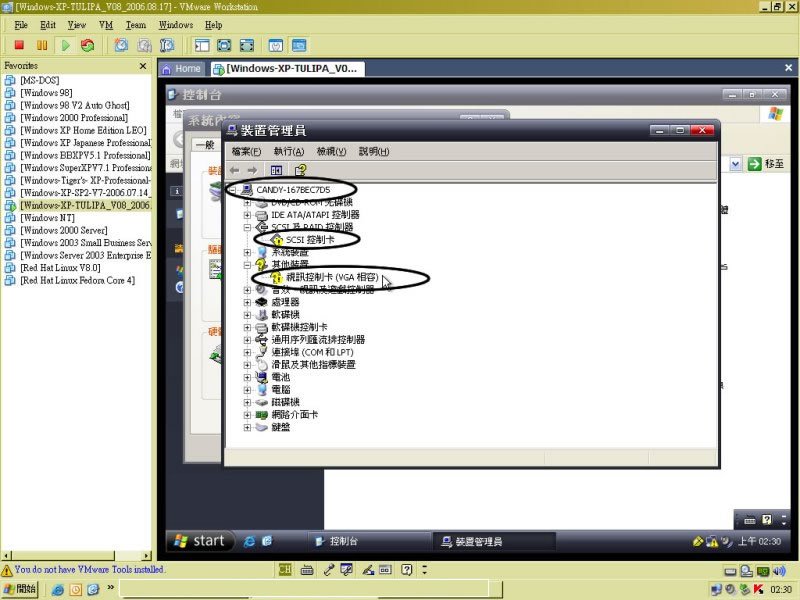
Task: Open the host 開始 start menu
Action: click(x=20, y=589)
